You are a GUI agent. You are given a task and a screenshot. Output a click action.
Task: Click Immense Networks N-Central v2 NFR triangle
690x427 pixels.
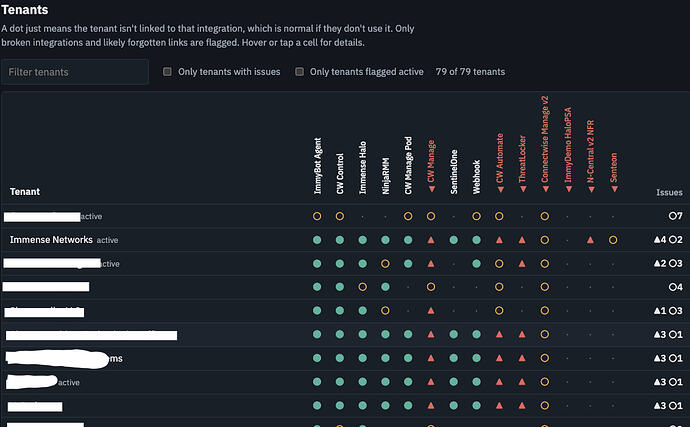590,240
